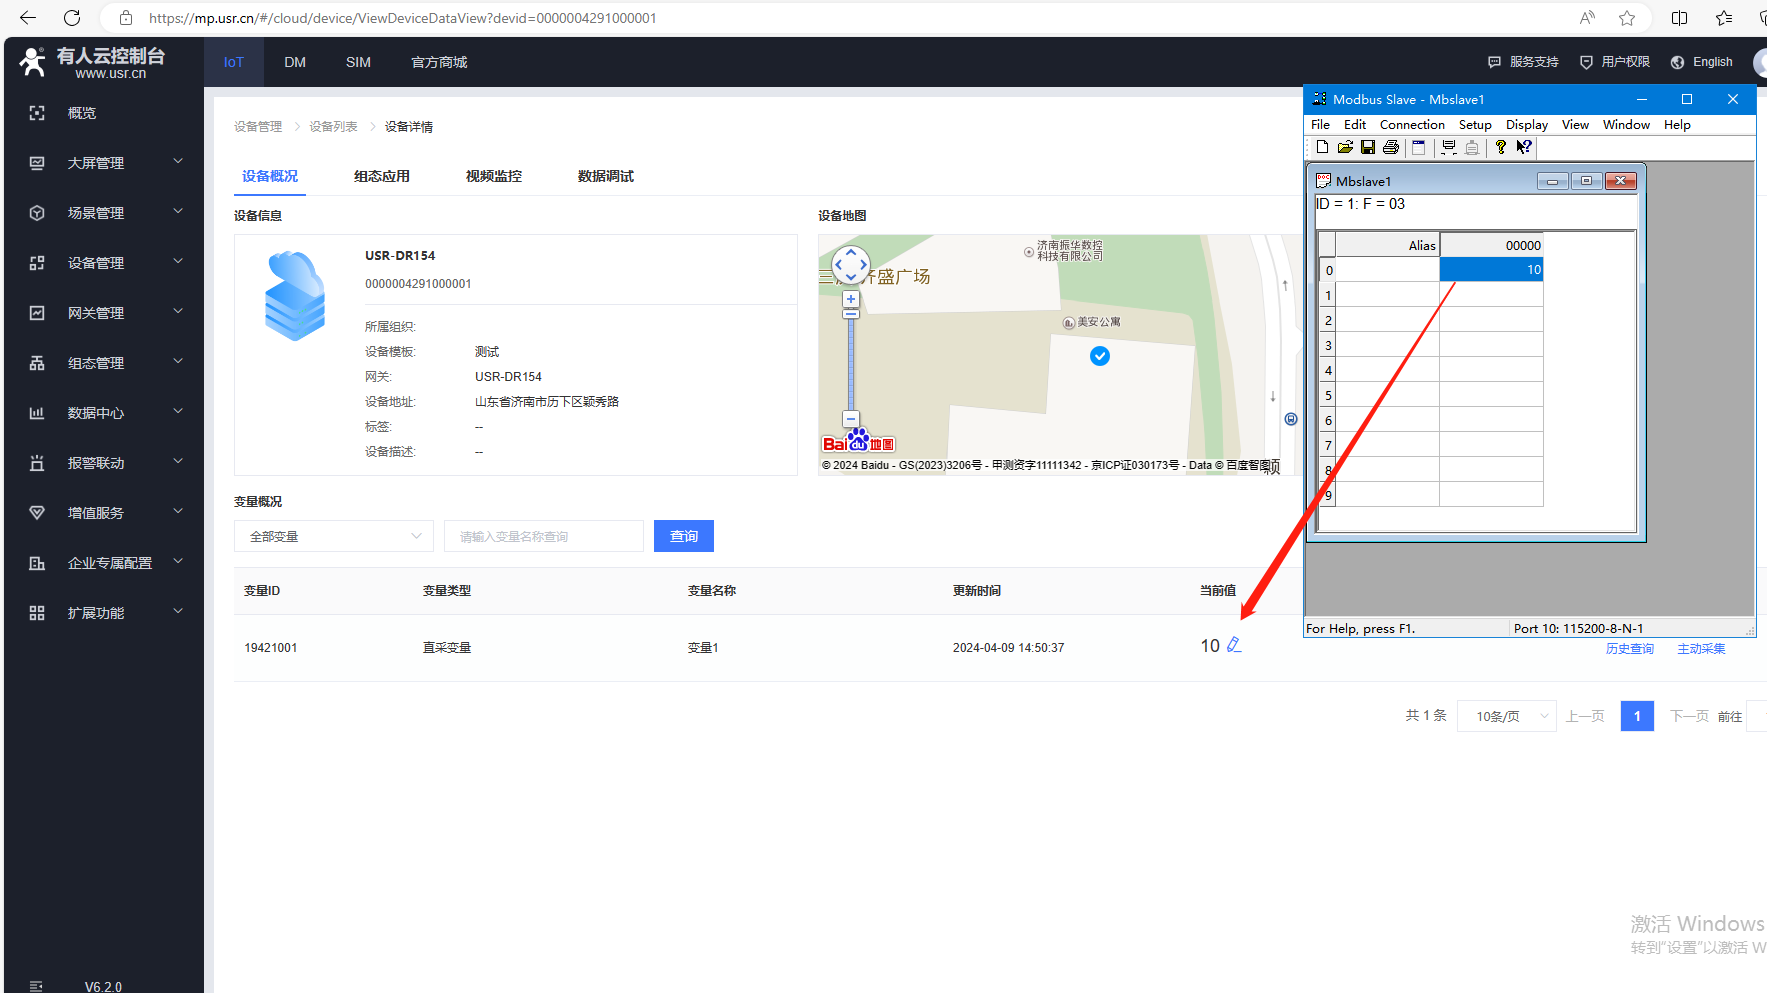Open the Connection menu in Modbus Slave
1767x993 pixels.
(1411, 125)
